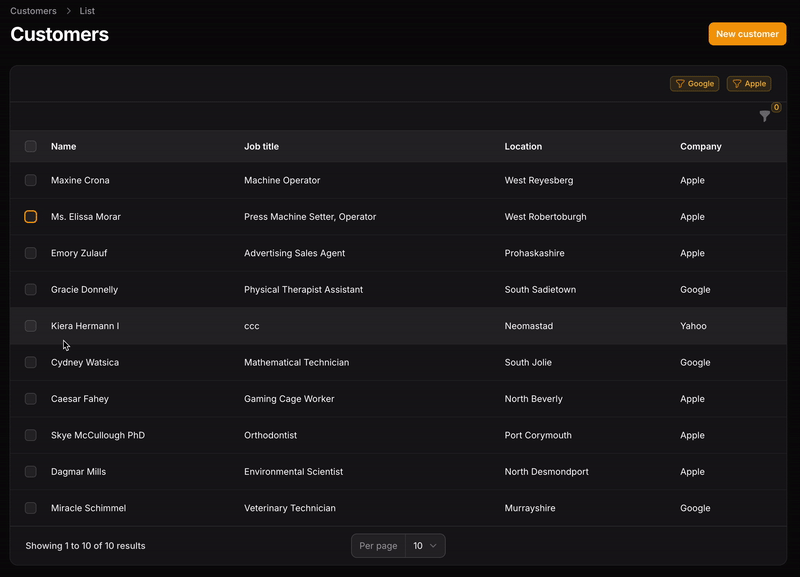Select the Miracle Schimmel row checkbox
Viewport: 800px width, 577px height.
pos(31,508)
